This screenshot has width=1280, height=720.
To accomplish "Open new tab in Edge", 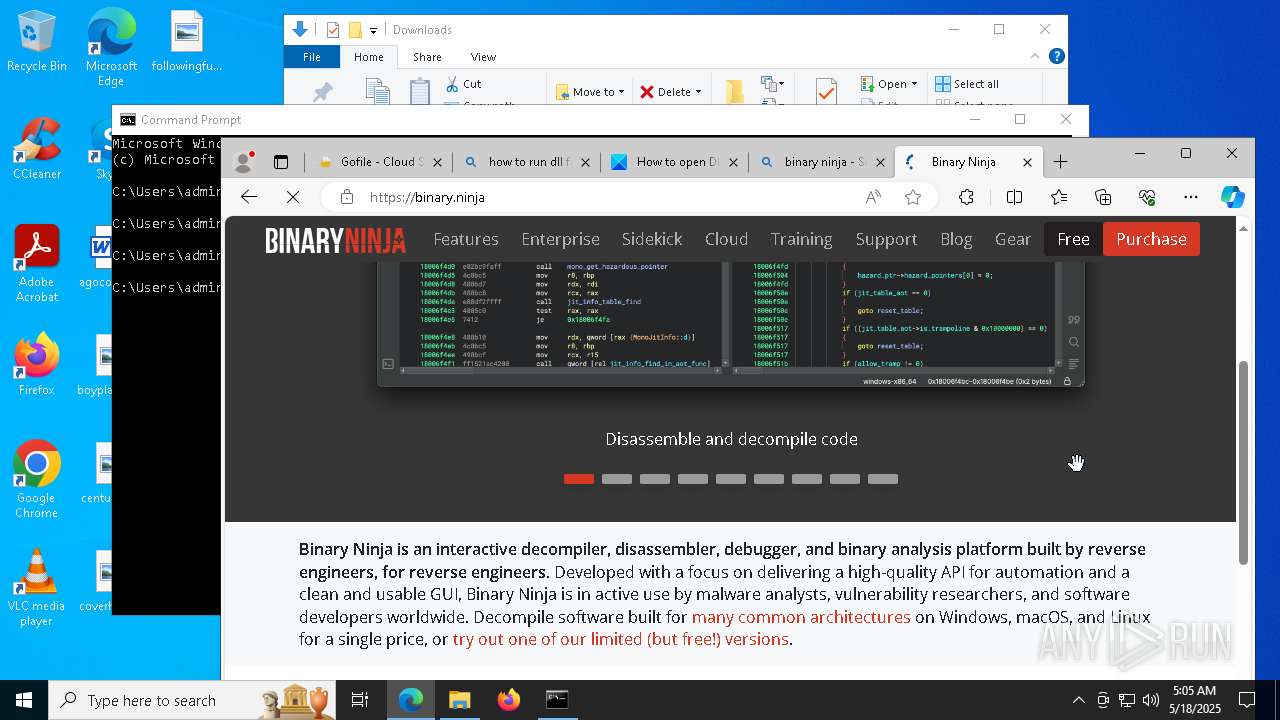I will pyautogui.click(x=1060, y=161).
